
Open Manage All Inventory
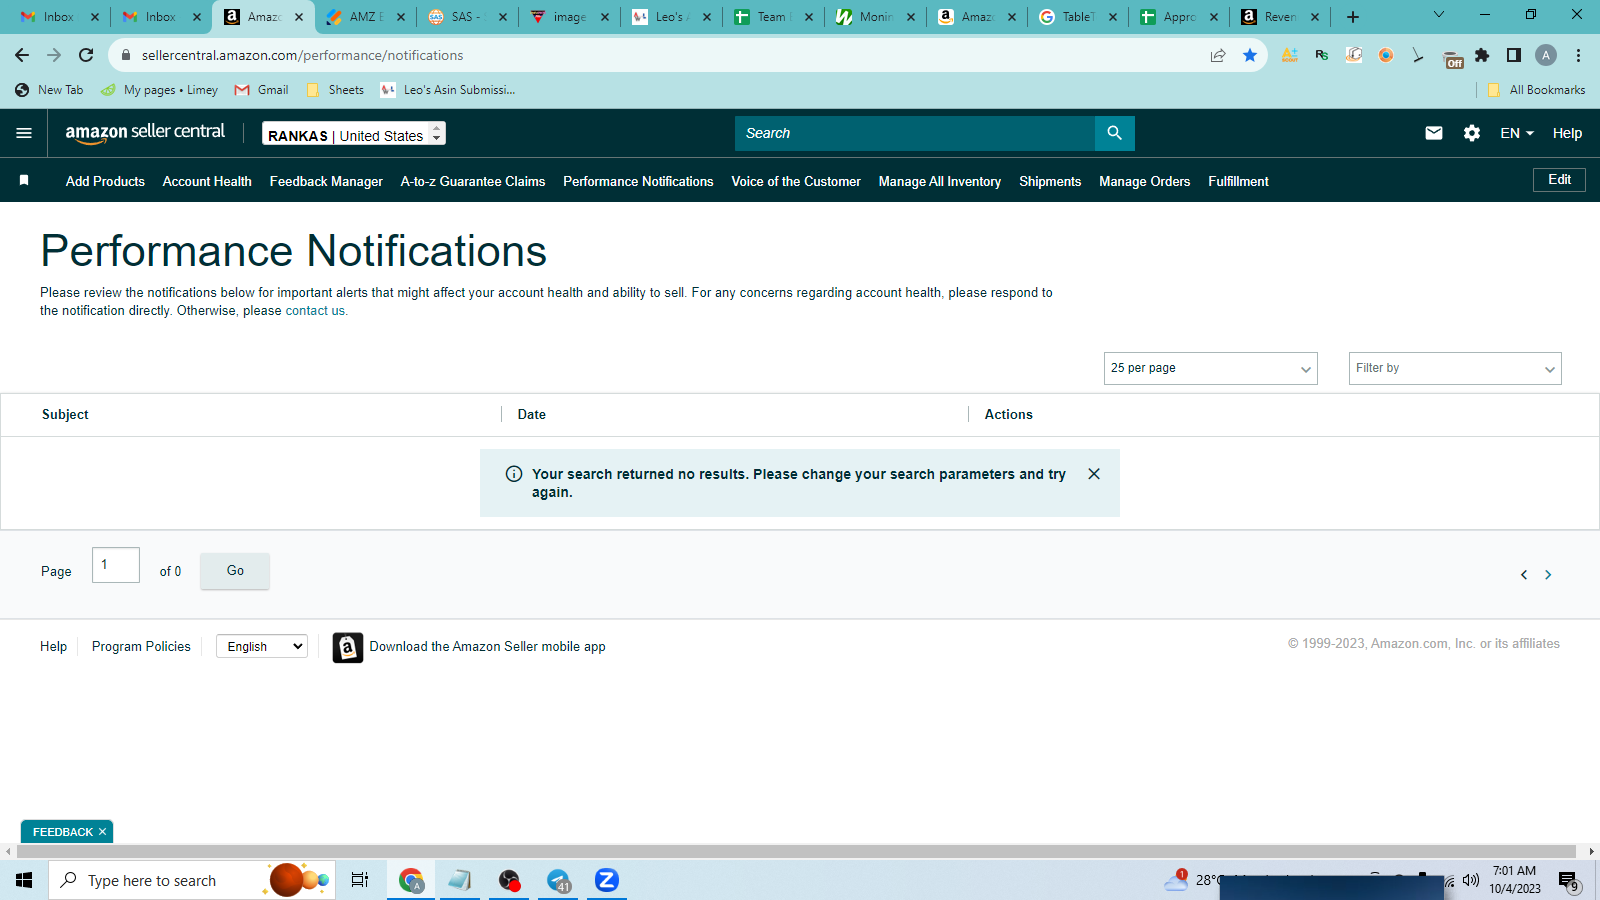coord(940,181)
